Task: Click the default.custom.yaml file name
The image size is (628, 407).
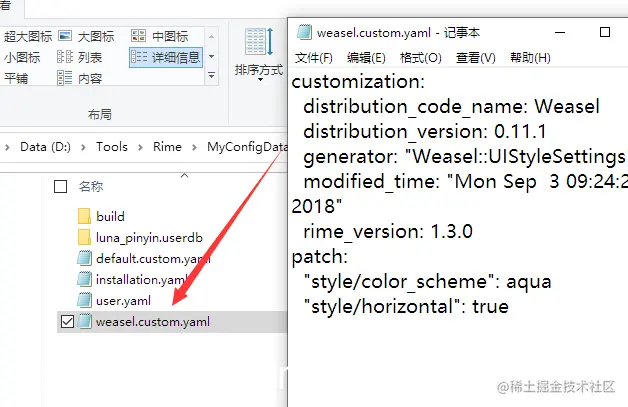Action: 153,259
